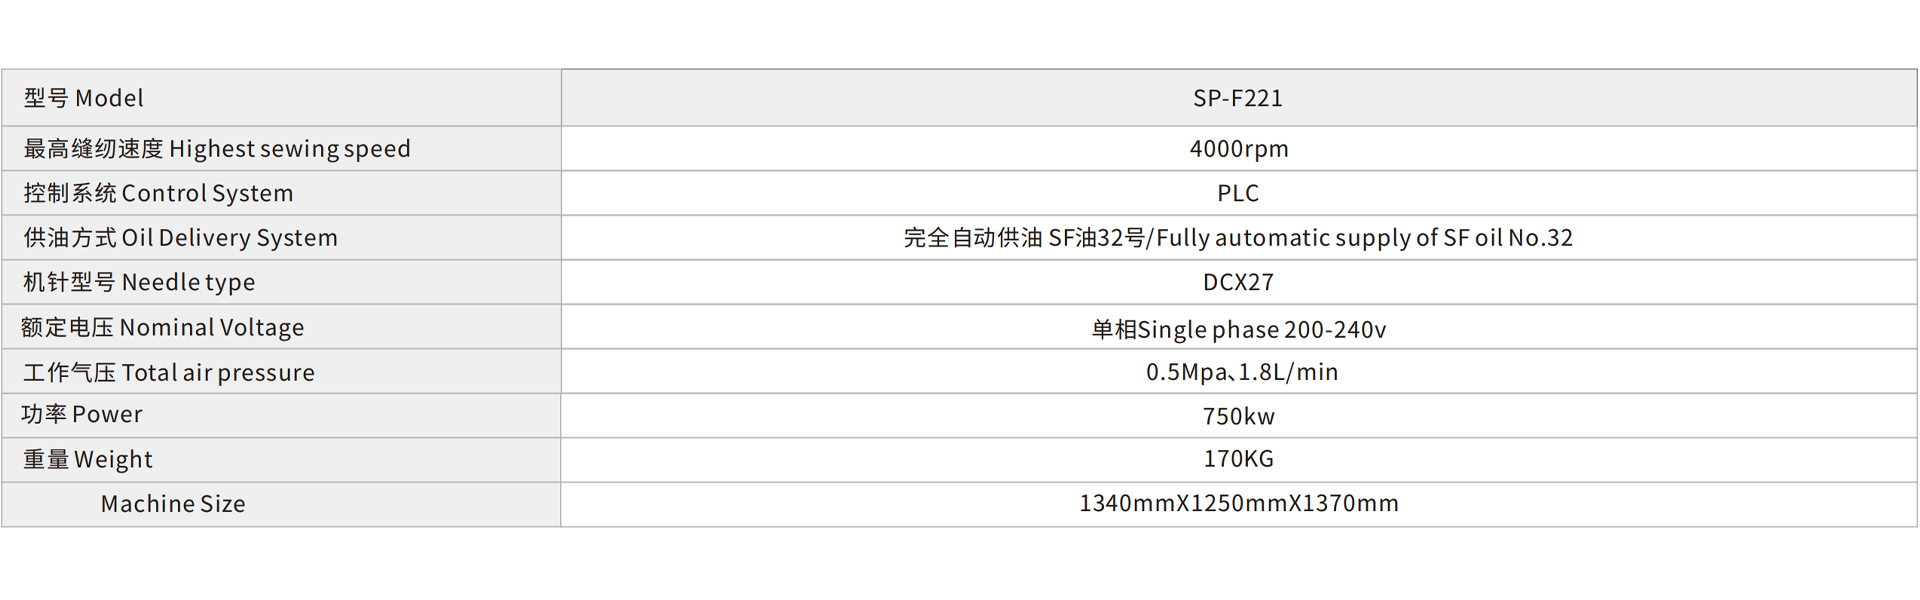Select the SF oil No.32 description text
The image size is (1920, 600).
coord(1238,238)
